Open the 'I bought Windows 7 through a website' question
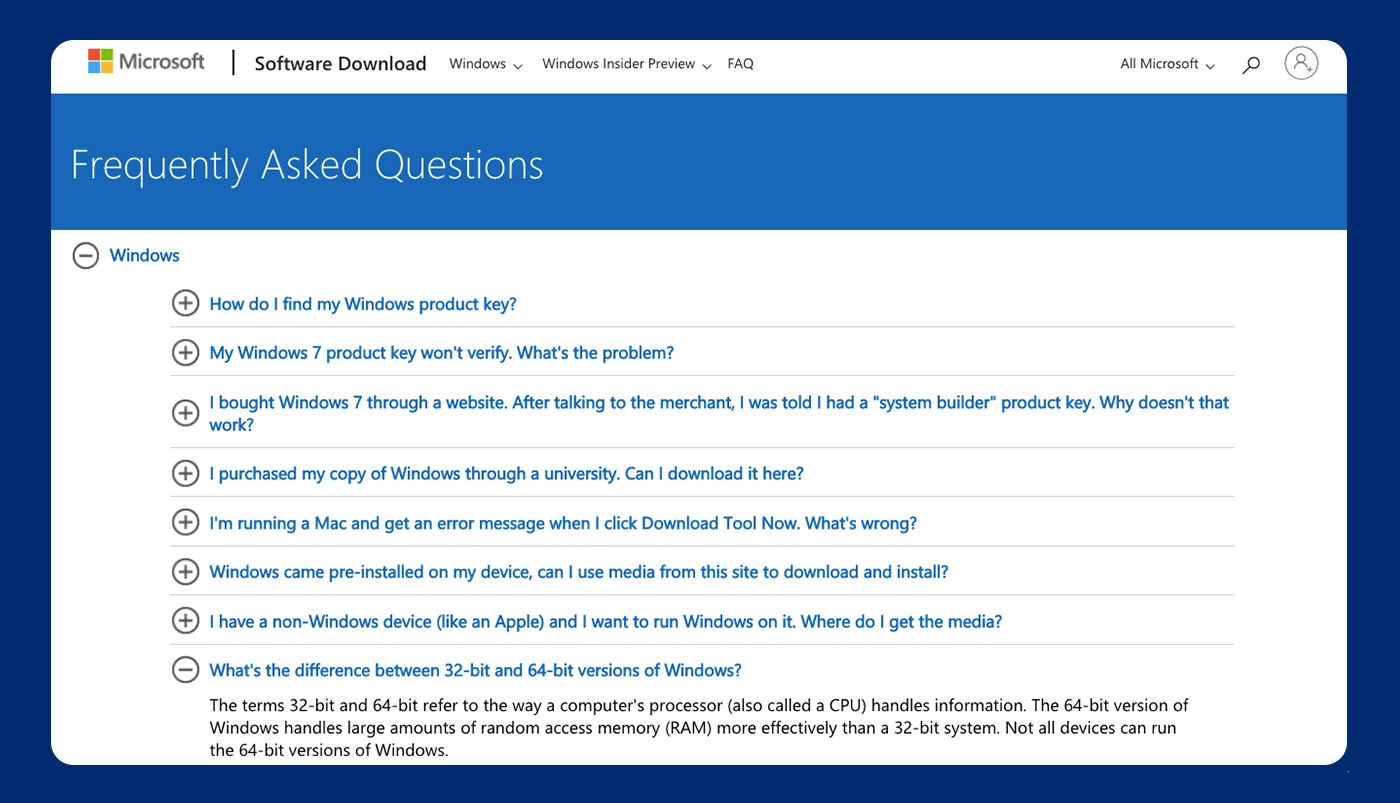Image resolution: width=1400 pixels, height=803 pixels. (719, 413)
